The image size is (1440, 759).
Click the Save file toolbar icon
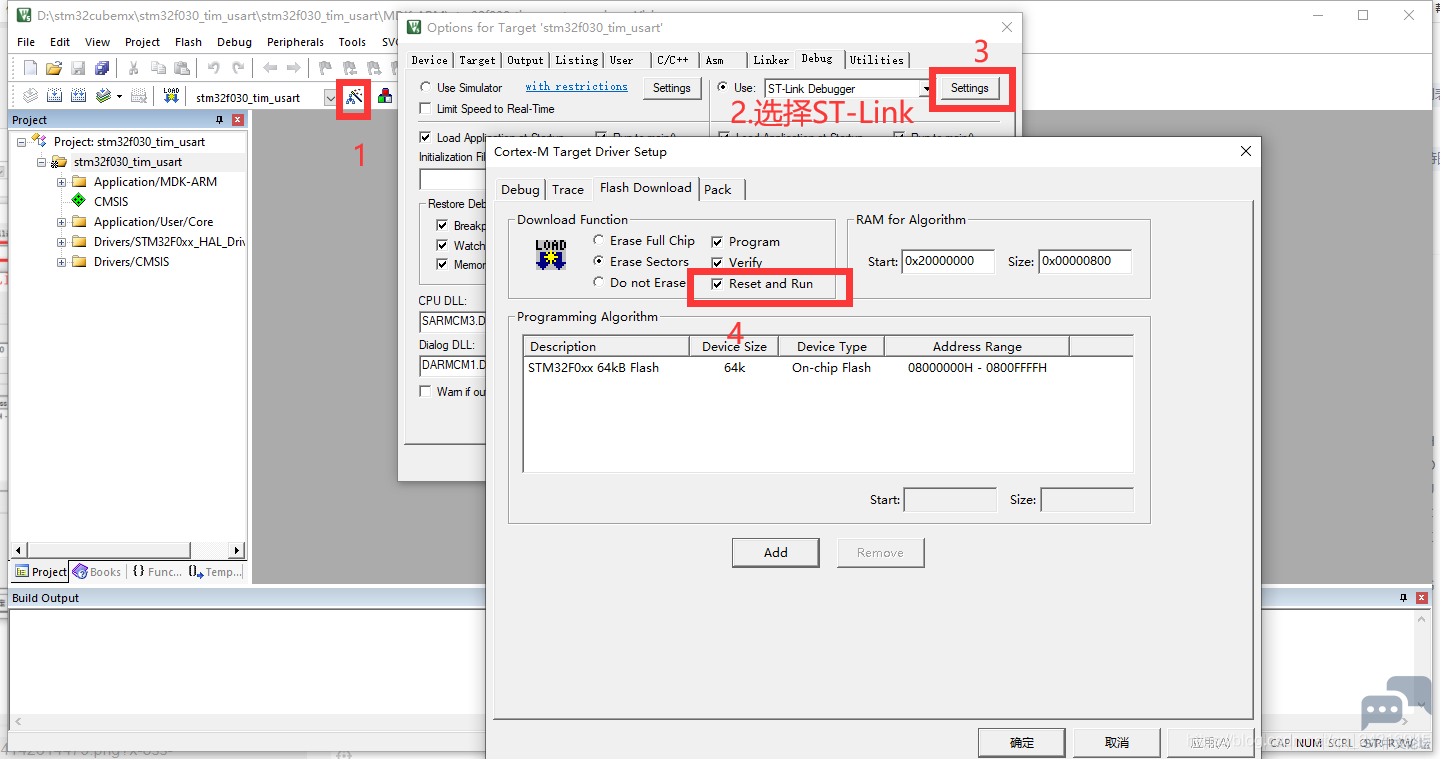(78, 68)
